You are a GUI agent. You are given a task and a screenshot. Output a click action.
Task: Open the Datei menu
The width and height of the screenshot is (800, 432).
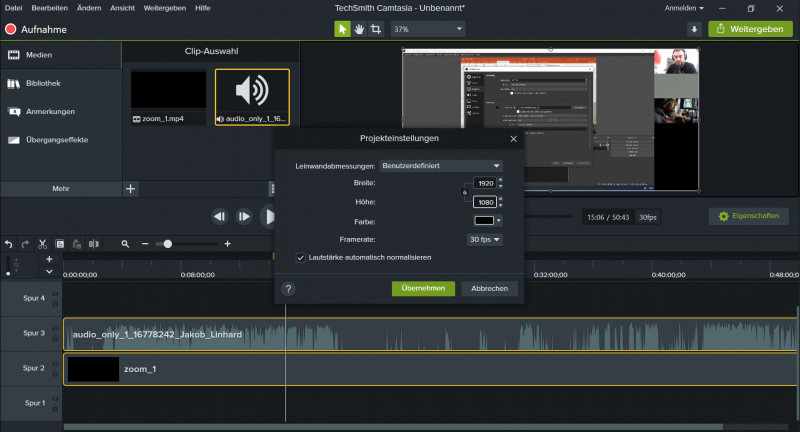[x=14, y=8]
